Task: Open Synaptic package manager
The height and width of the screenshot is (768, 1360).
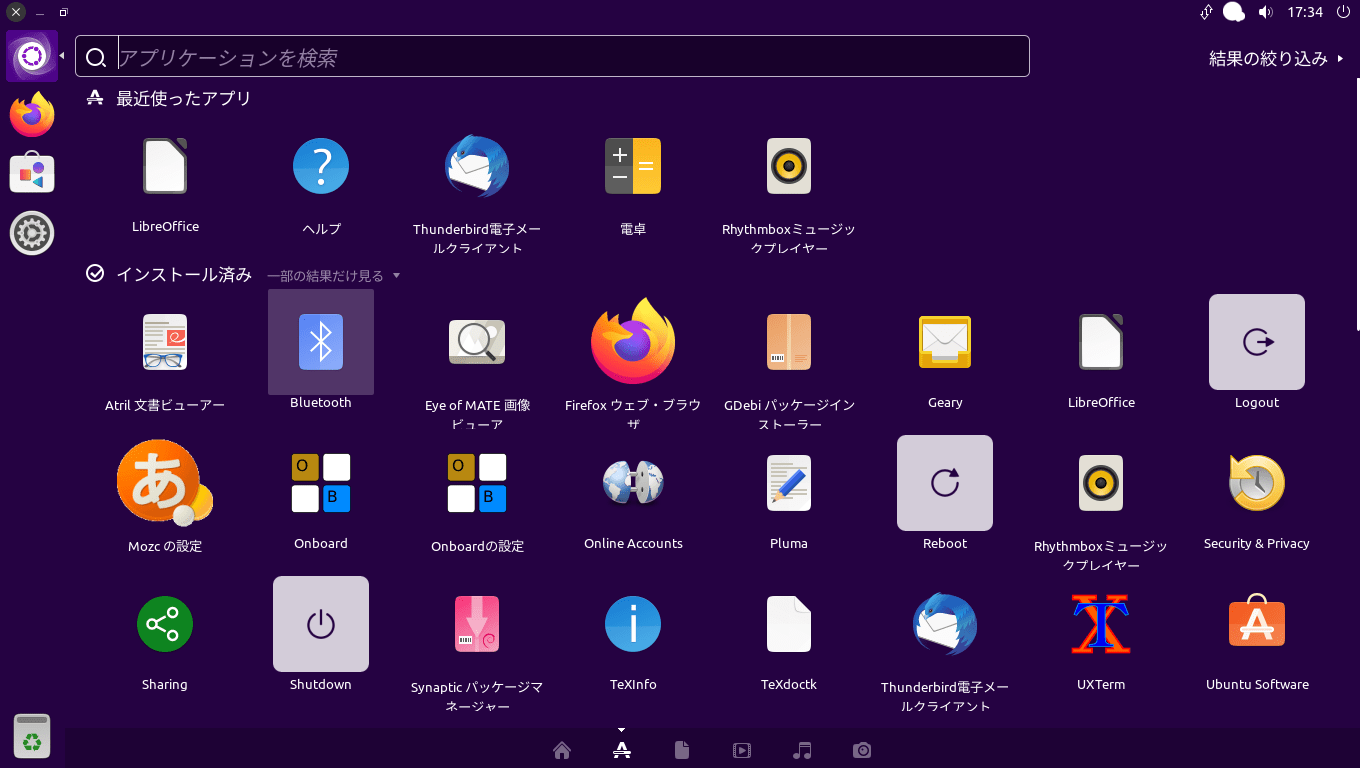Action: point(477,624)
